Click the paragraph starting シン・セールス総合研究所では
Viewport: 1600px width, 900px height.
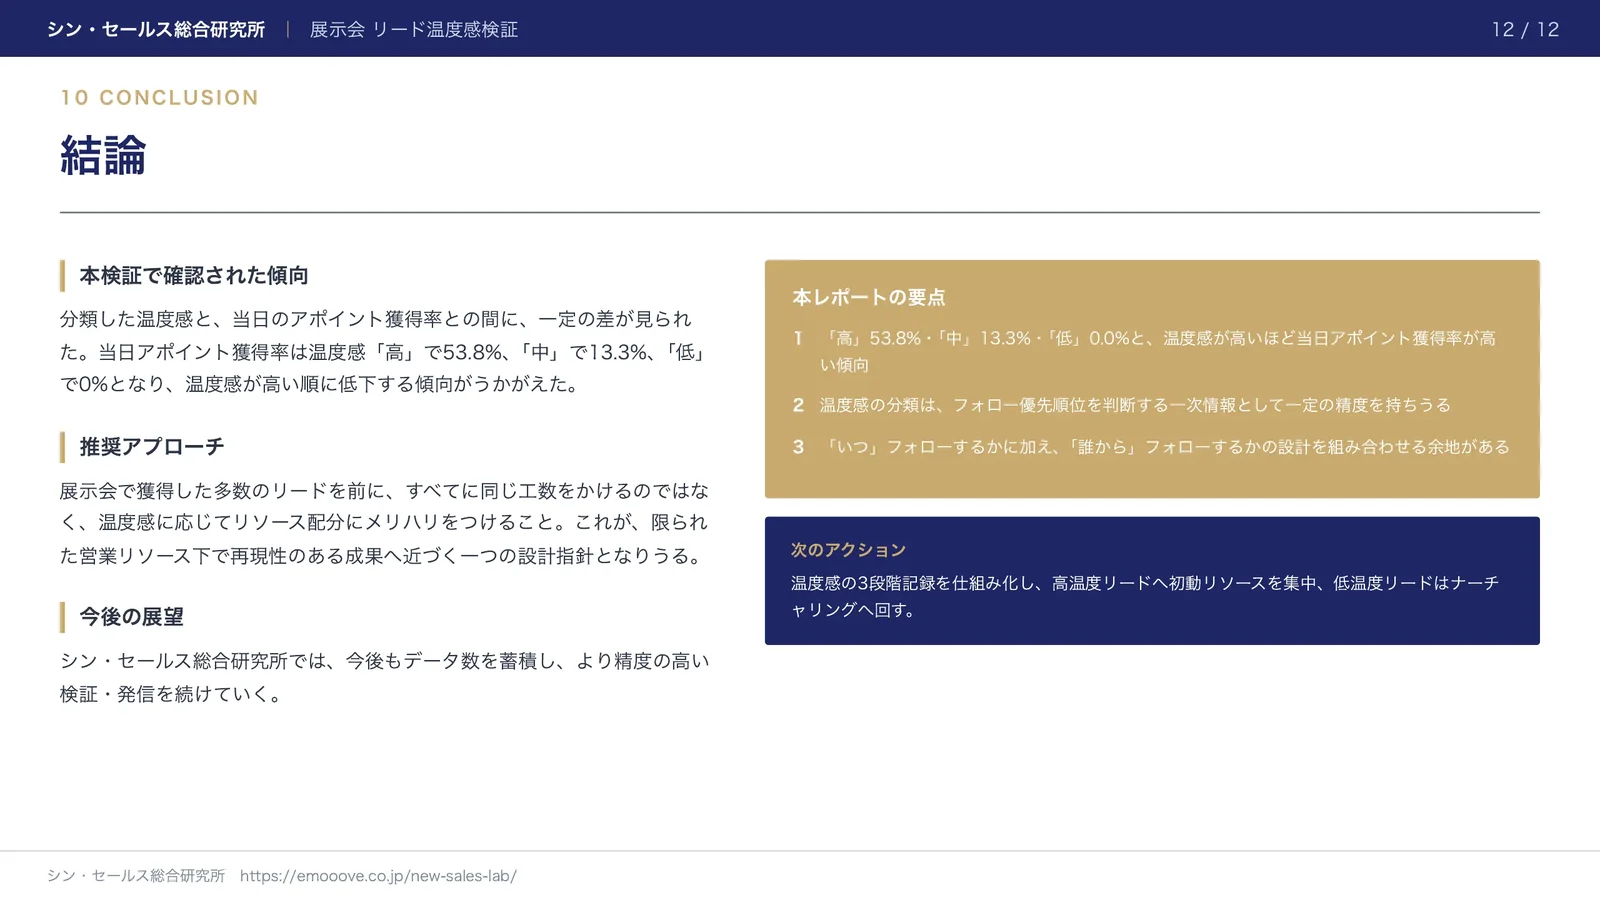click(384, 677)
